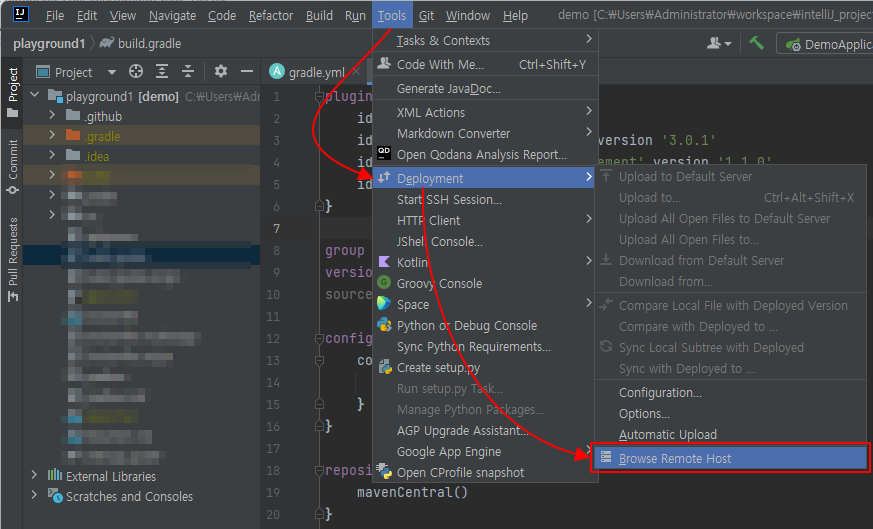Click the Collapse All icon in Project panel

click(x=188, y=71)
